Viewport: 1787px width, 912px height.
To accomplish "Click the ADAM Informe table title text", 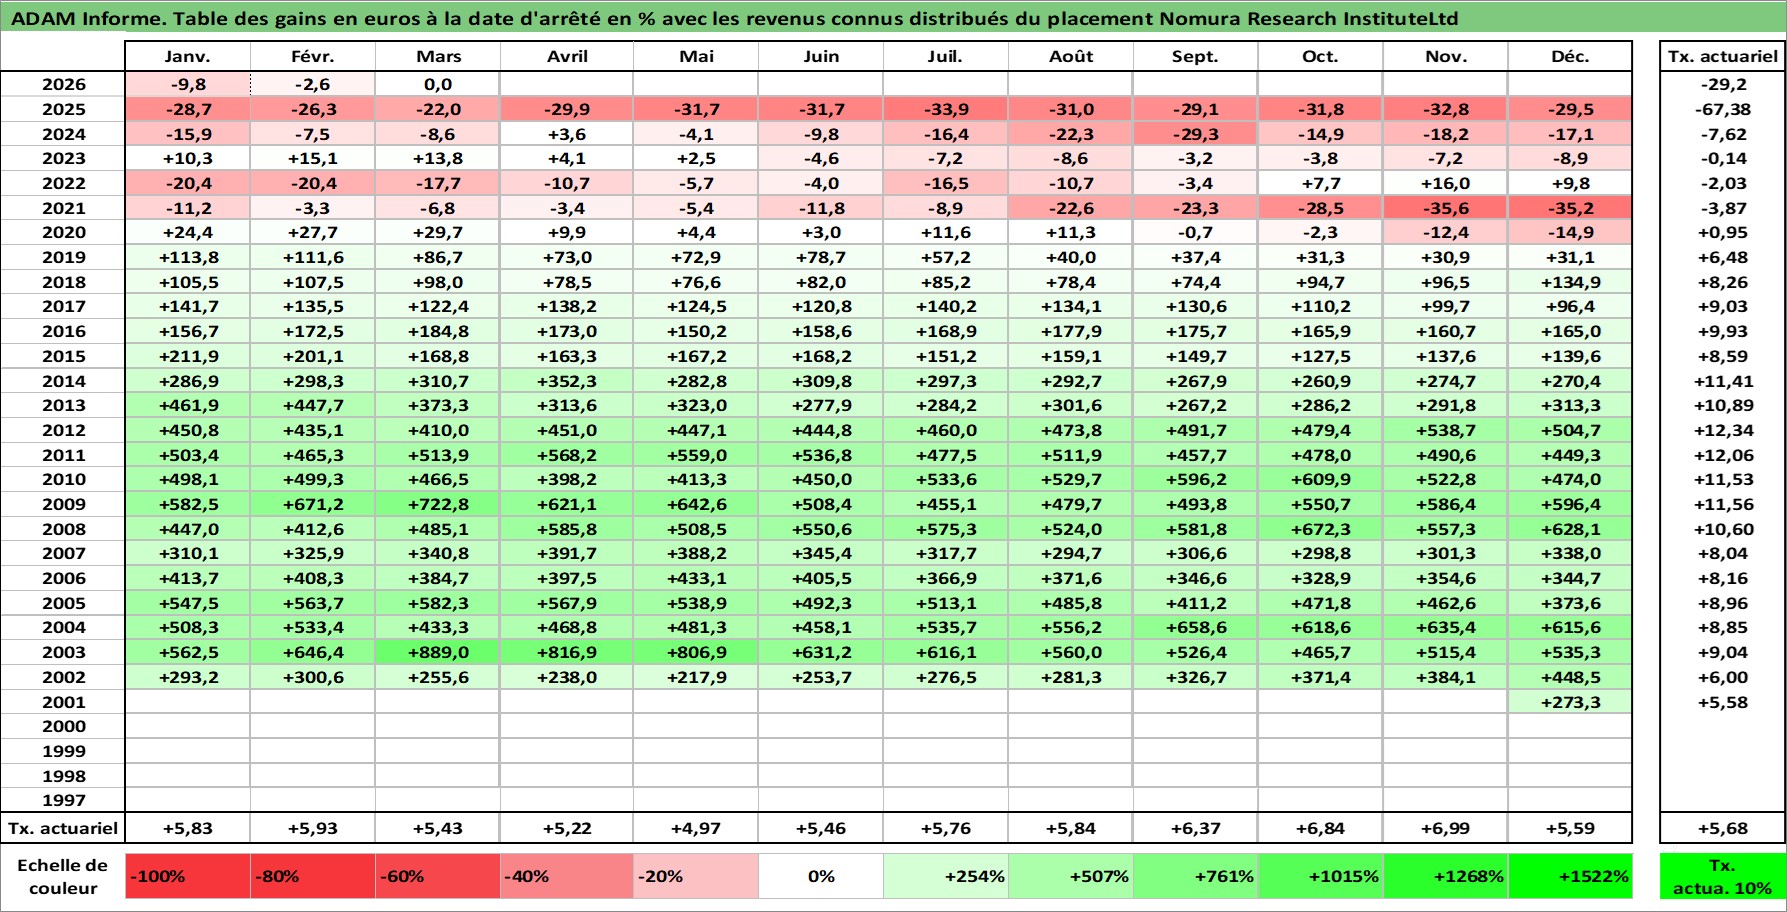I will pyautogui.click(x=735, y=18).
